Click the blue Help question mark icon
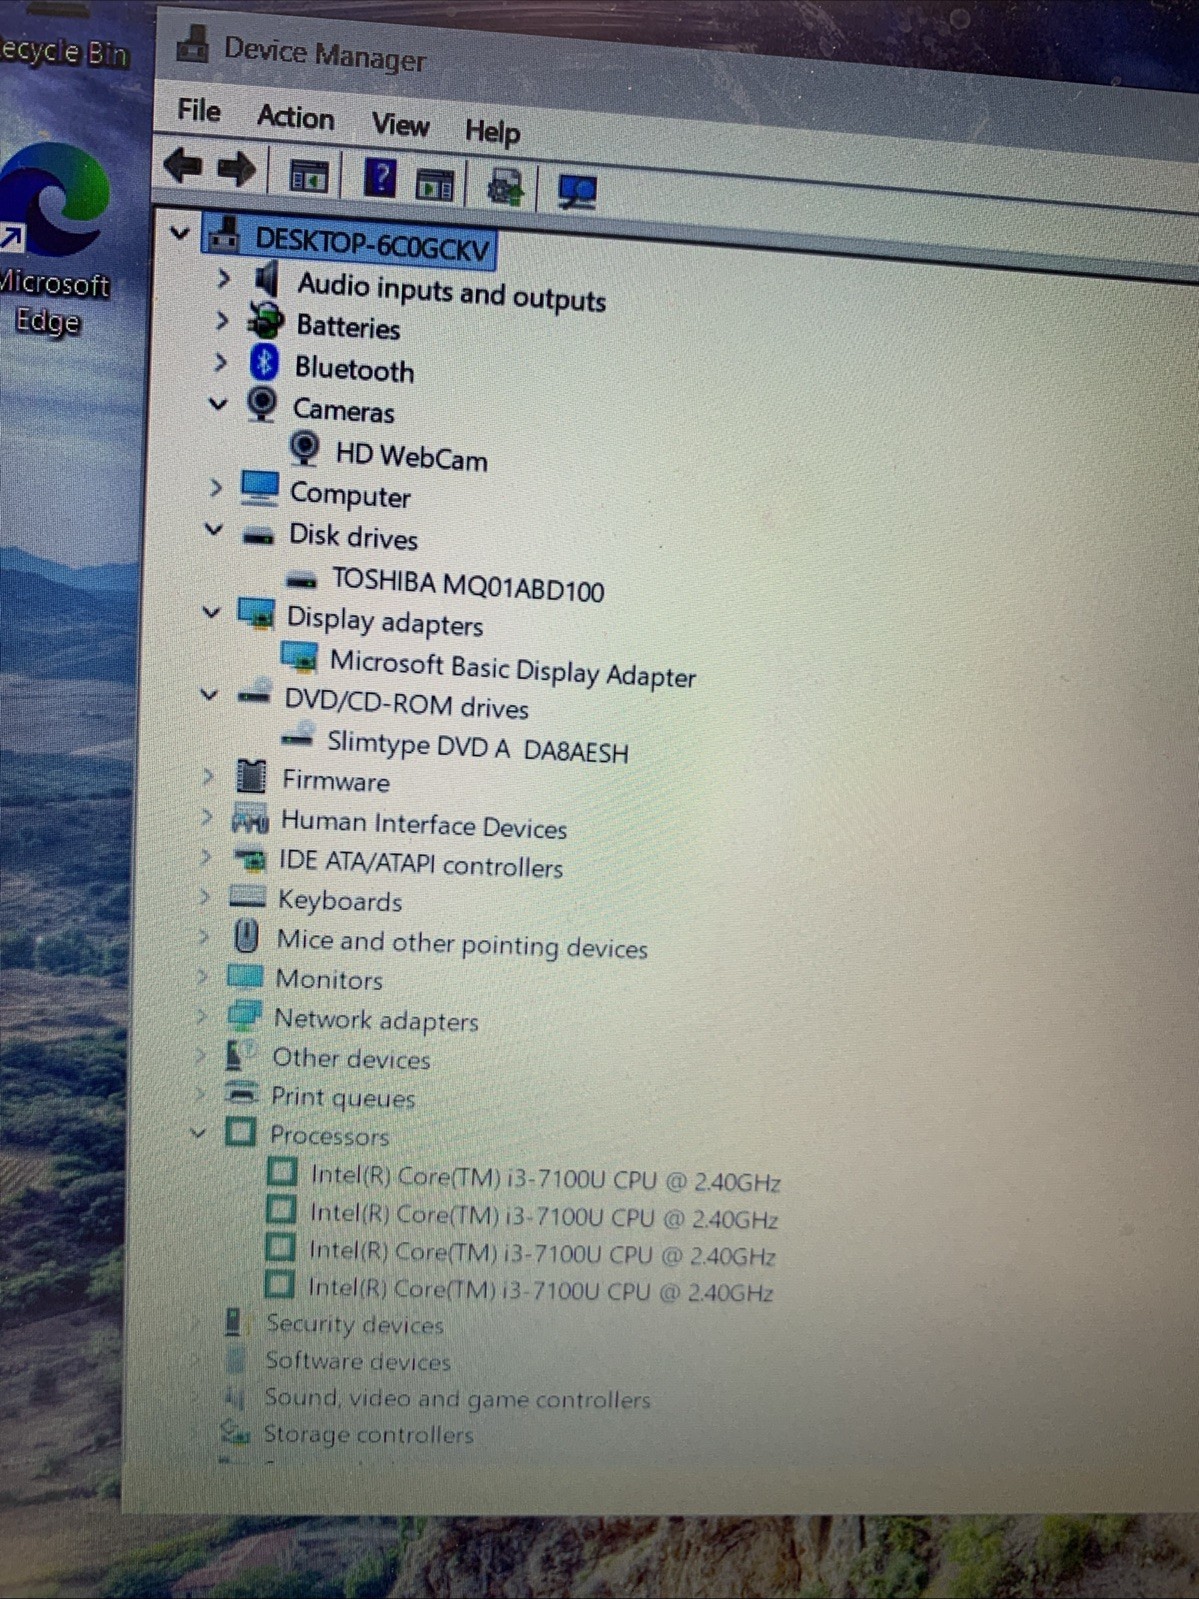This screenshot has width=1199, height=1599. click(x=380, y=179)
